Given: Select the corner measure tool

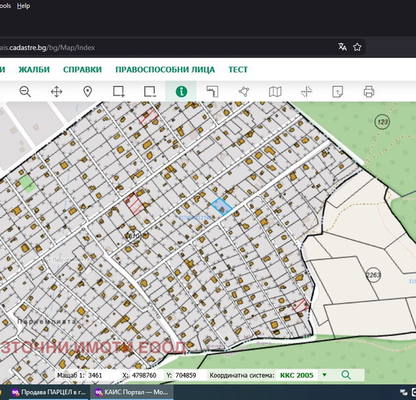Looking at the screenshot, I should coord(212,91).
